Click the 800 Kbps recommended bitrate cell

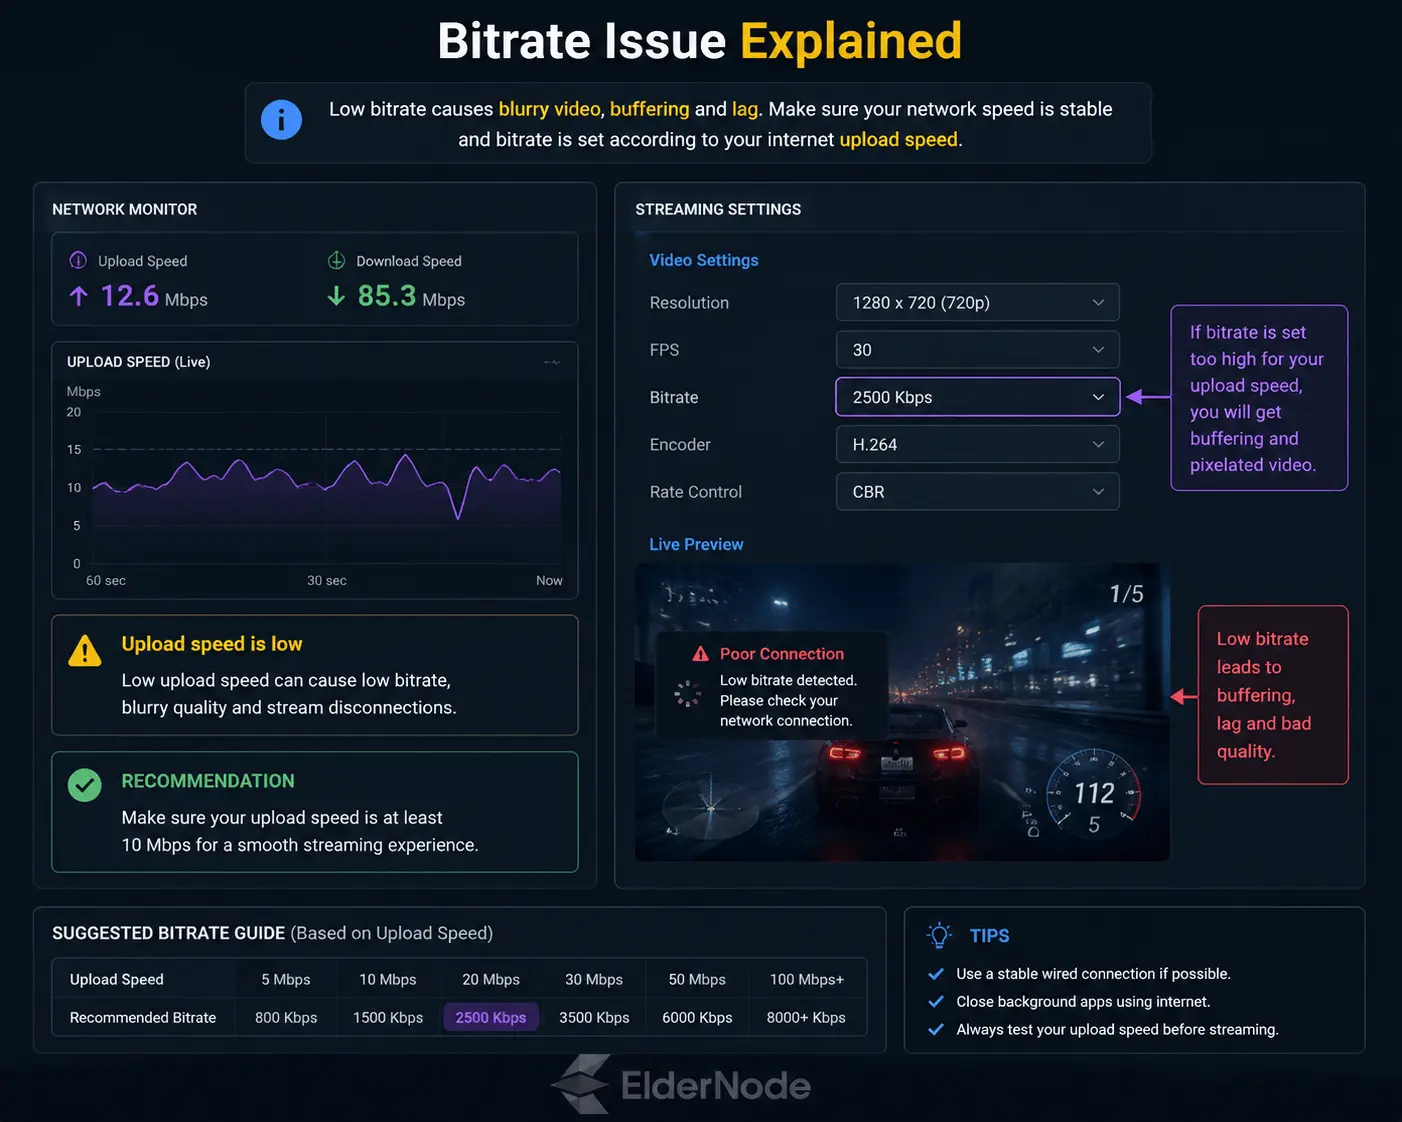286,1018
